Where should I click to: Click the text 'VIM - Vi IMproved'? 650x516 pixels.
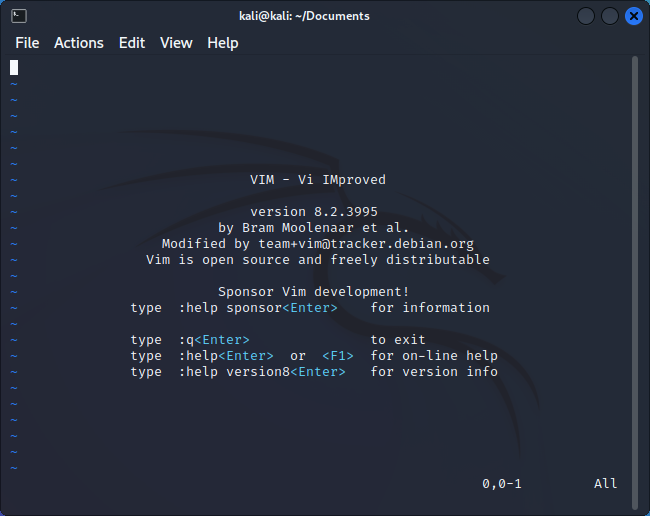coord(318,180)
